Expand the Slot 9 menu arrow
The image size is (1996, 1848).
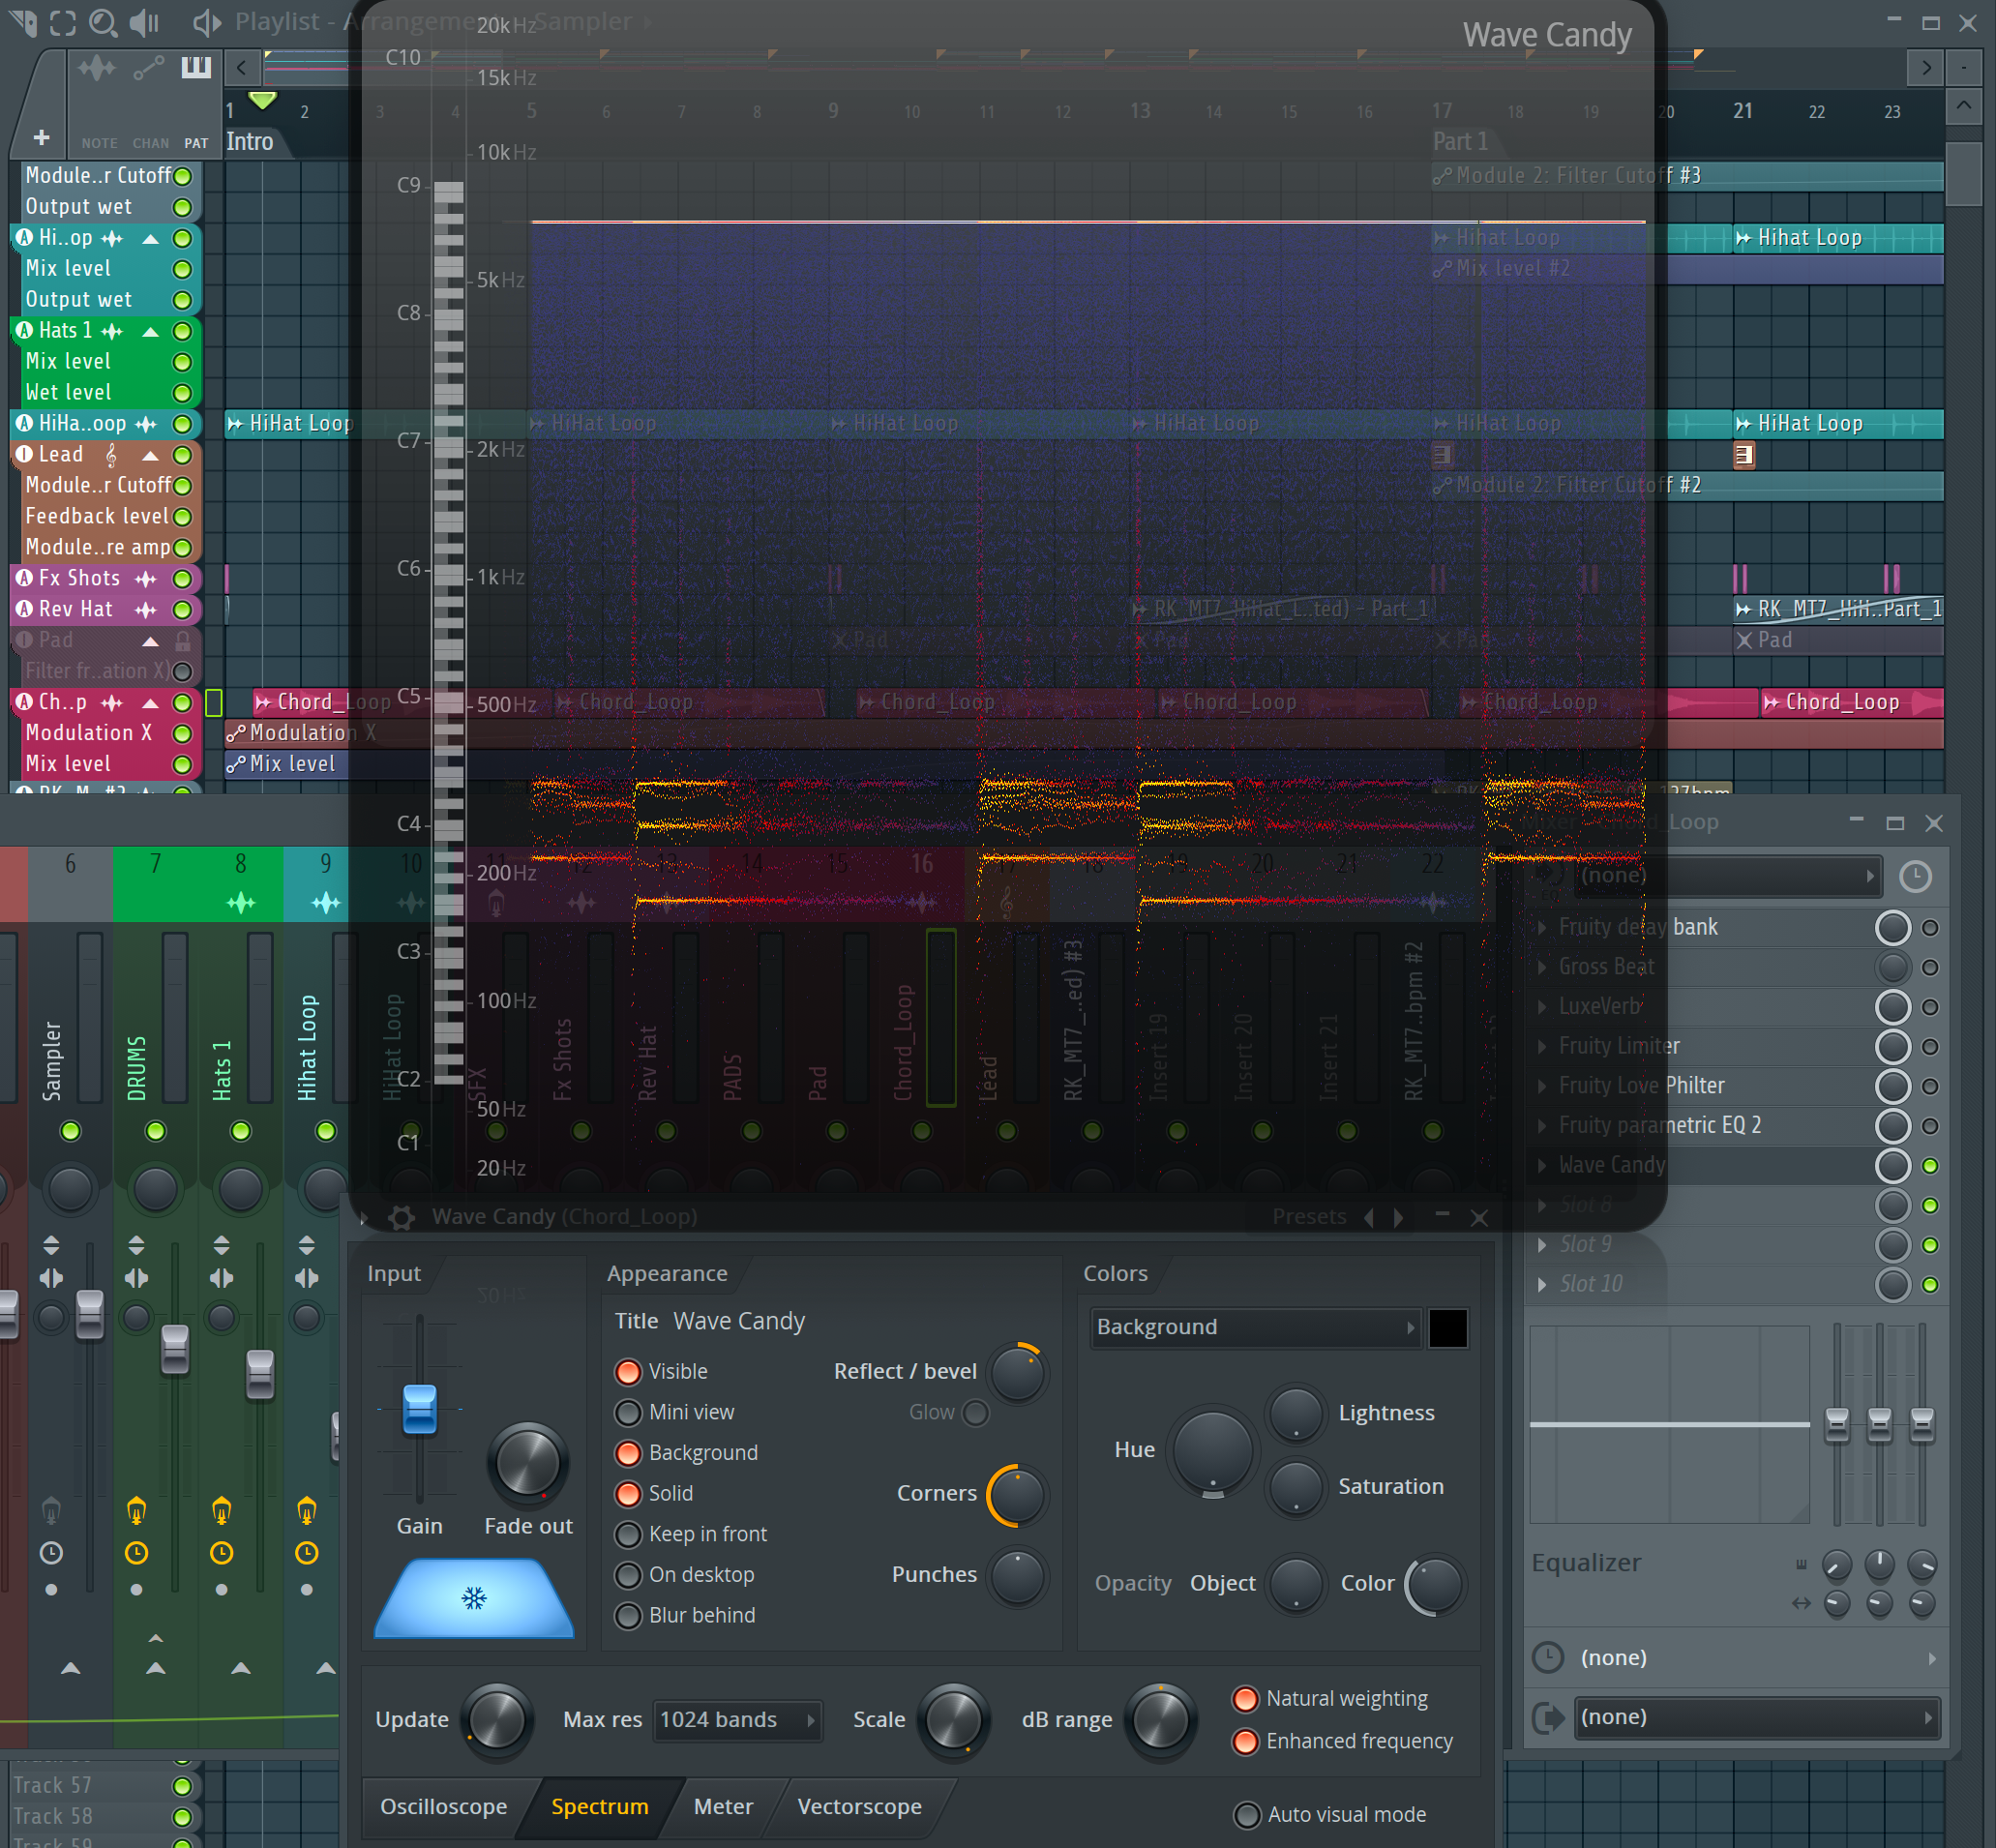pos(1541,1245)
